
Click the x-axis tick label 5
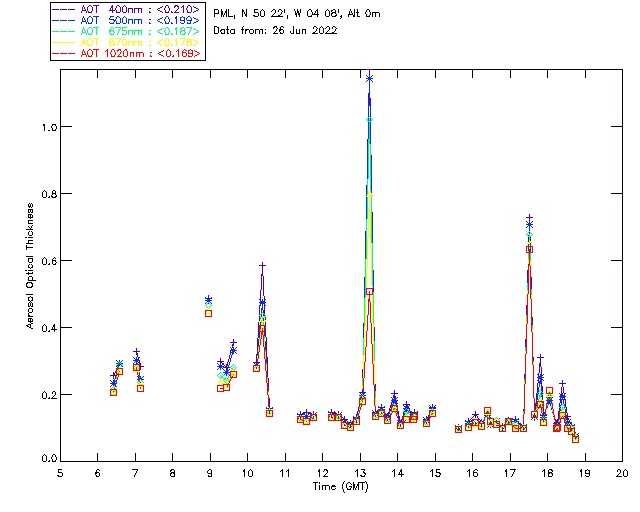pyautogui.click(x=60, y=472)
